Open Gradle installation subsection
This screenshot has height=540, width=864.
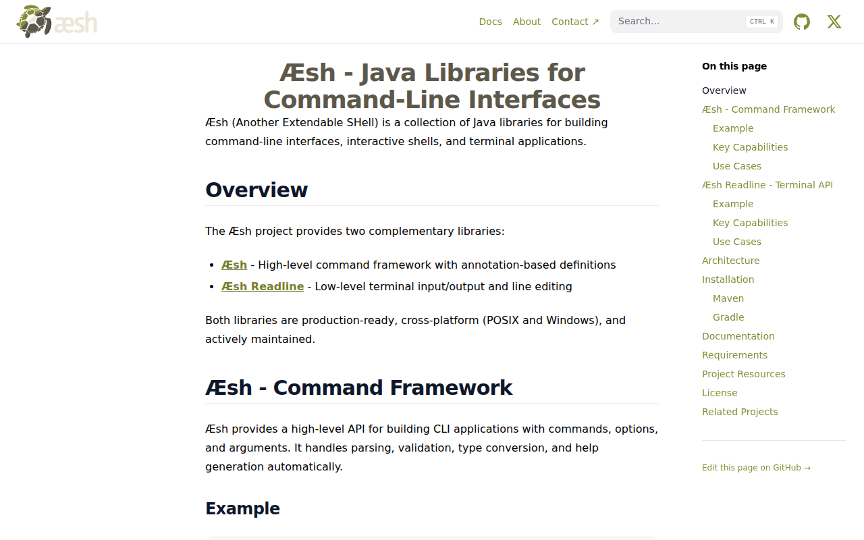(728, 318)
